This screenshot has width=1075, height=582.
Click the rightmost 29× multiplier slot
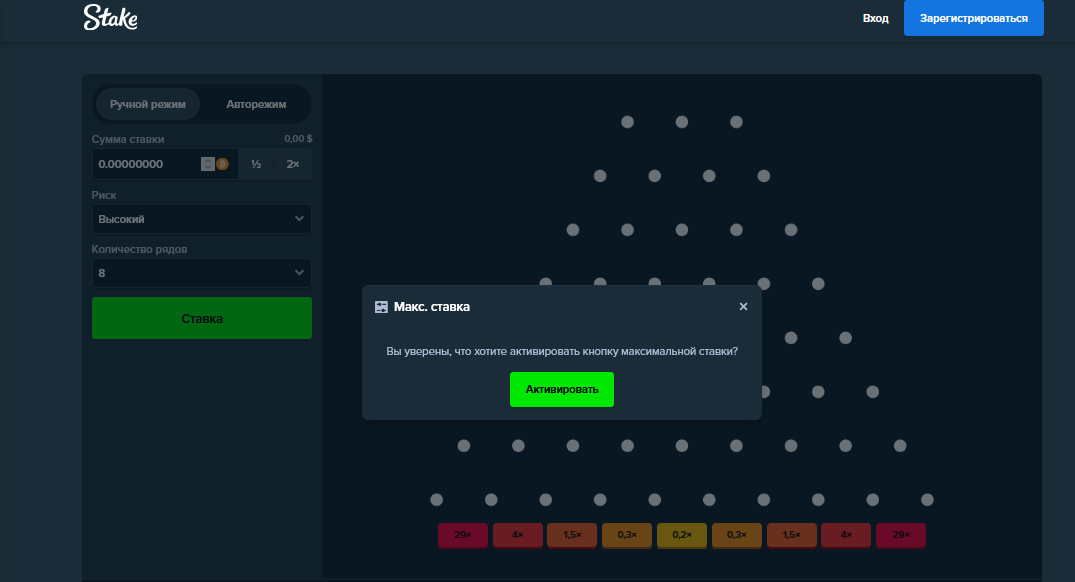point(900,535)
